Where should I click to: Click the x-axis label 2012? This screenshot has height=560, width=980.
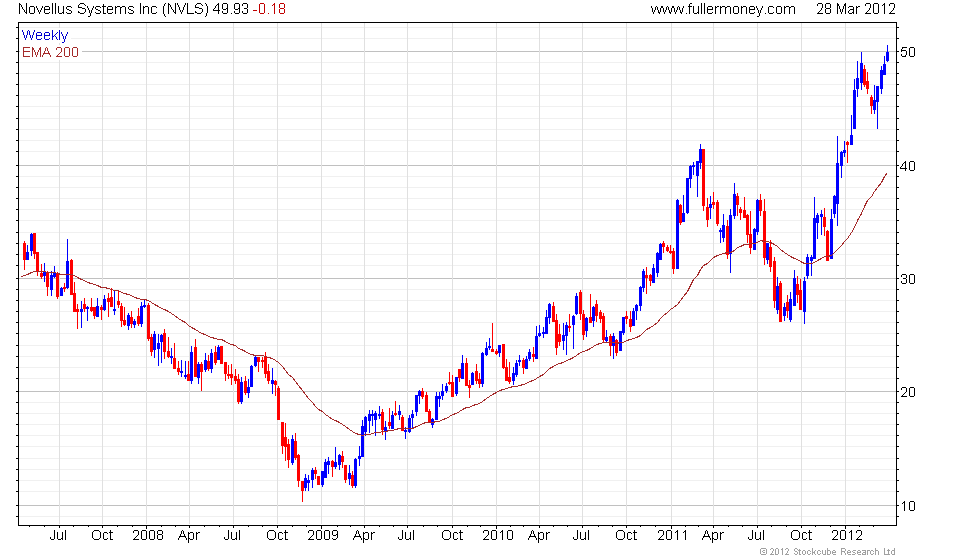pos(847,536)
